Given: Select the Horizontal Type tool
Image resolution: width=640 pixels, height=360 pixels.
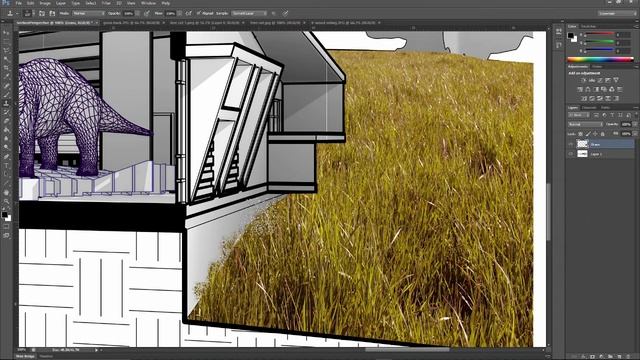Looking at the screenshot, I should [x=6, y=165].
